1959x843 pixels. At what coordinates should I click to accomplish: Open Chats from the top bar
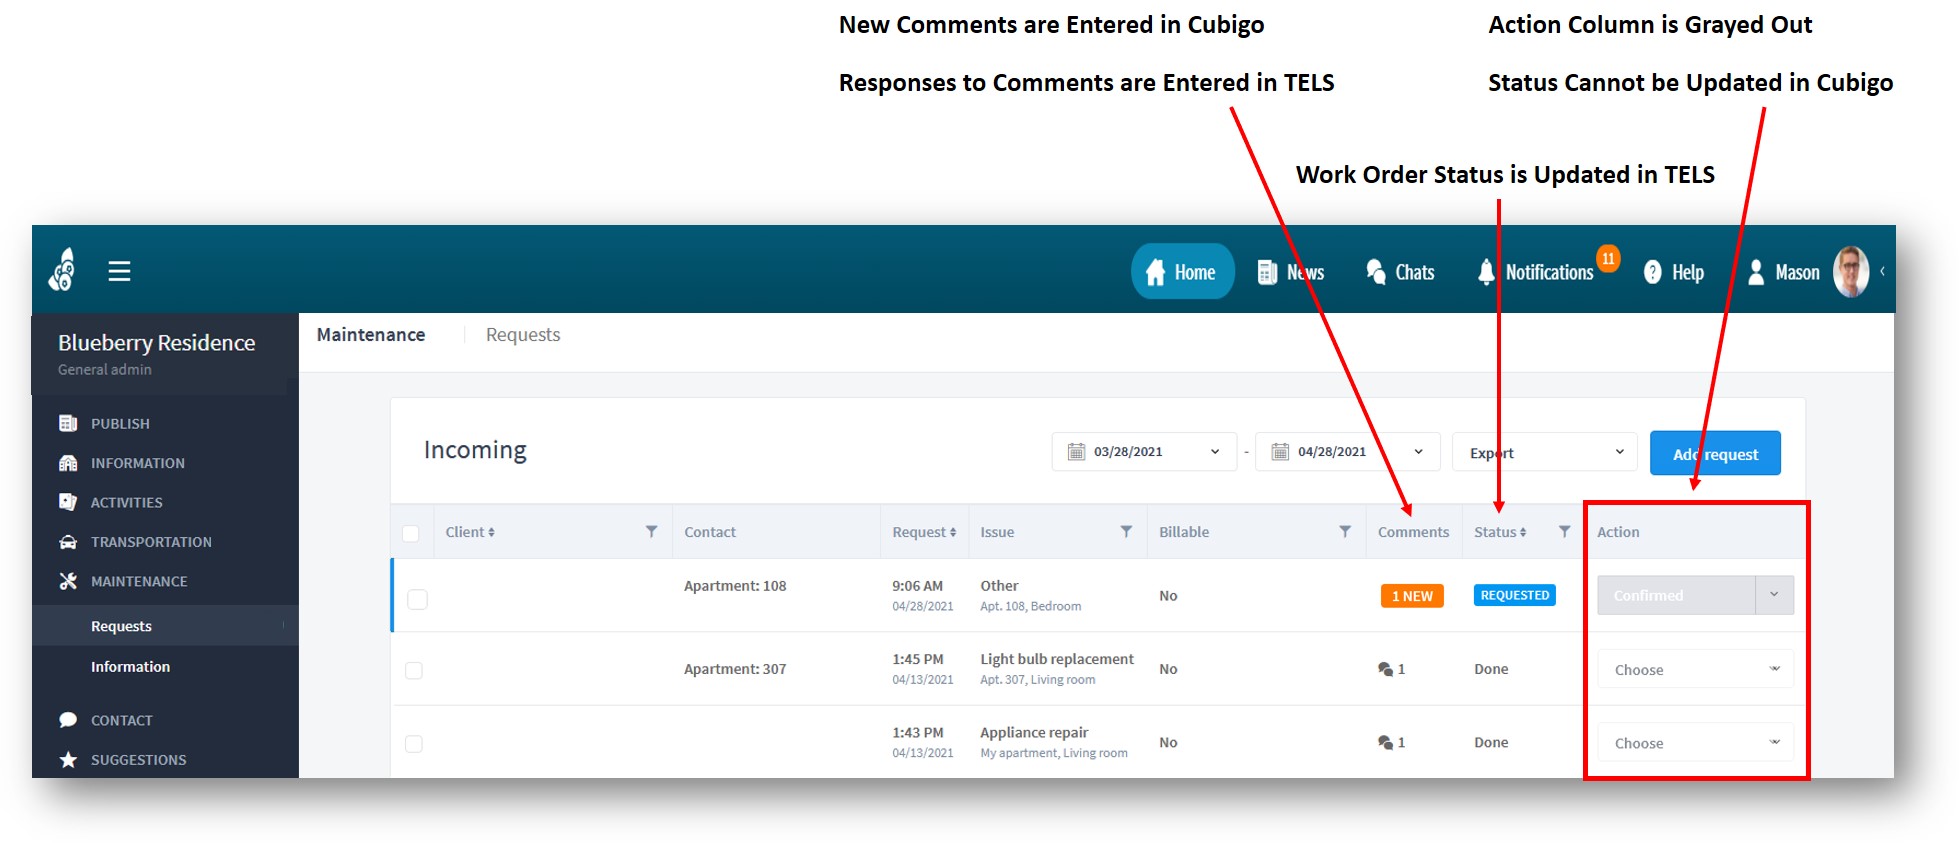(x=1400, y=272)
